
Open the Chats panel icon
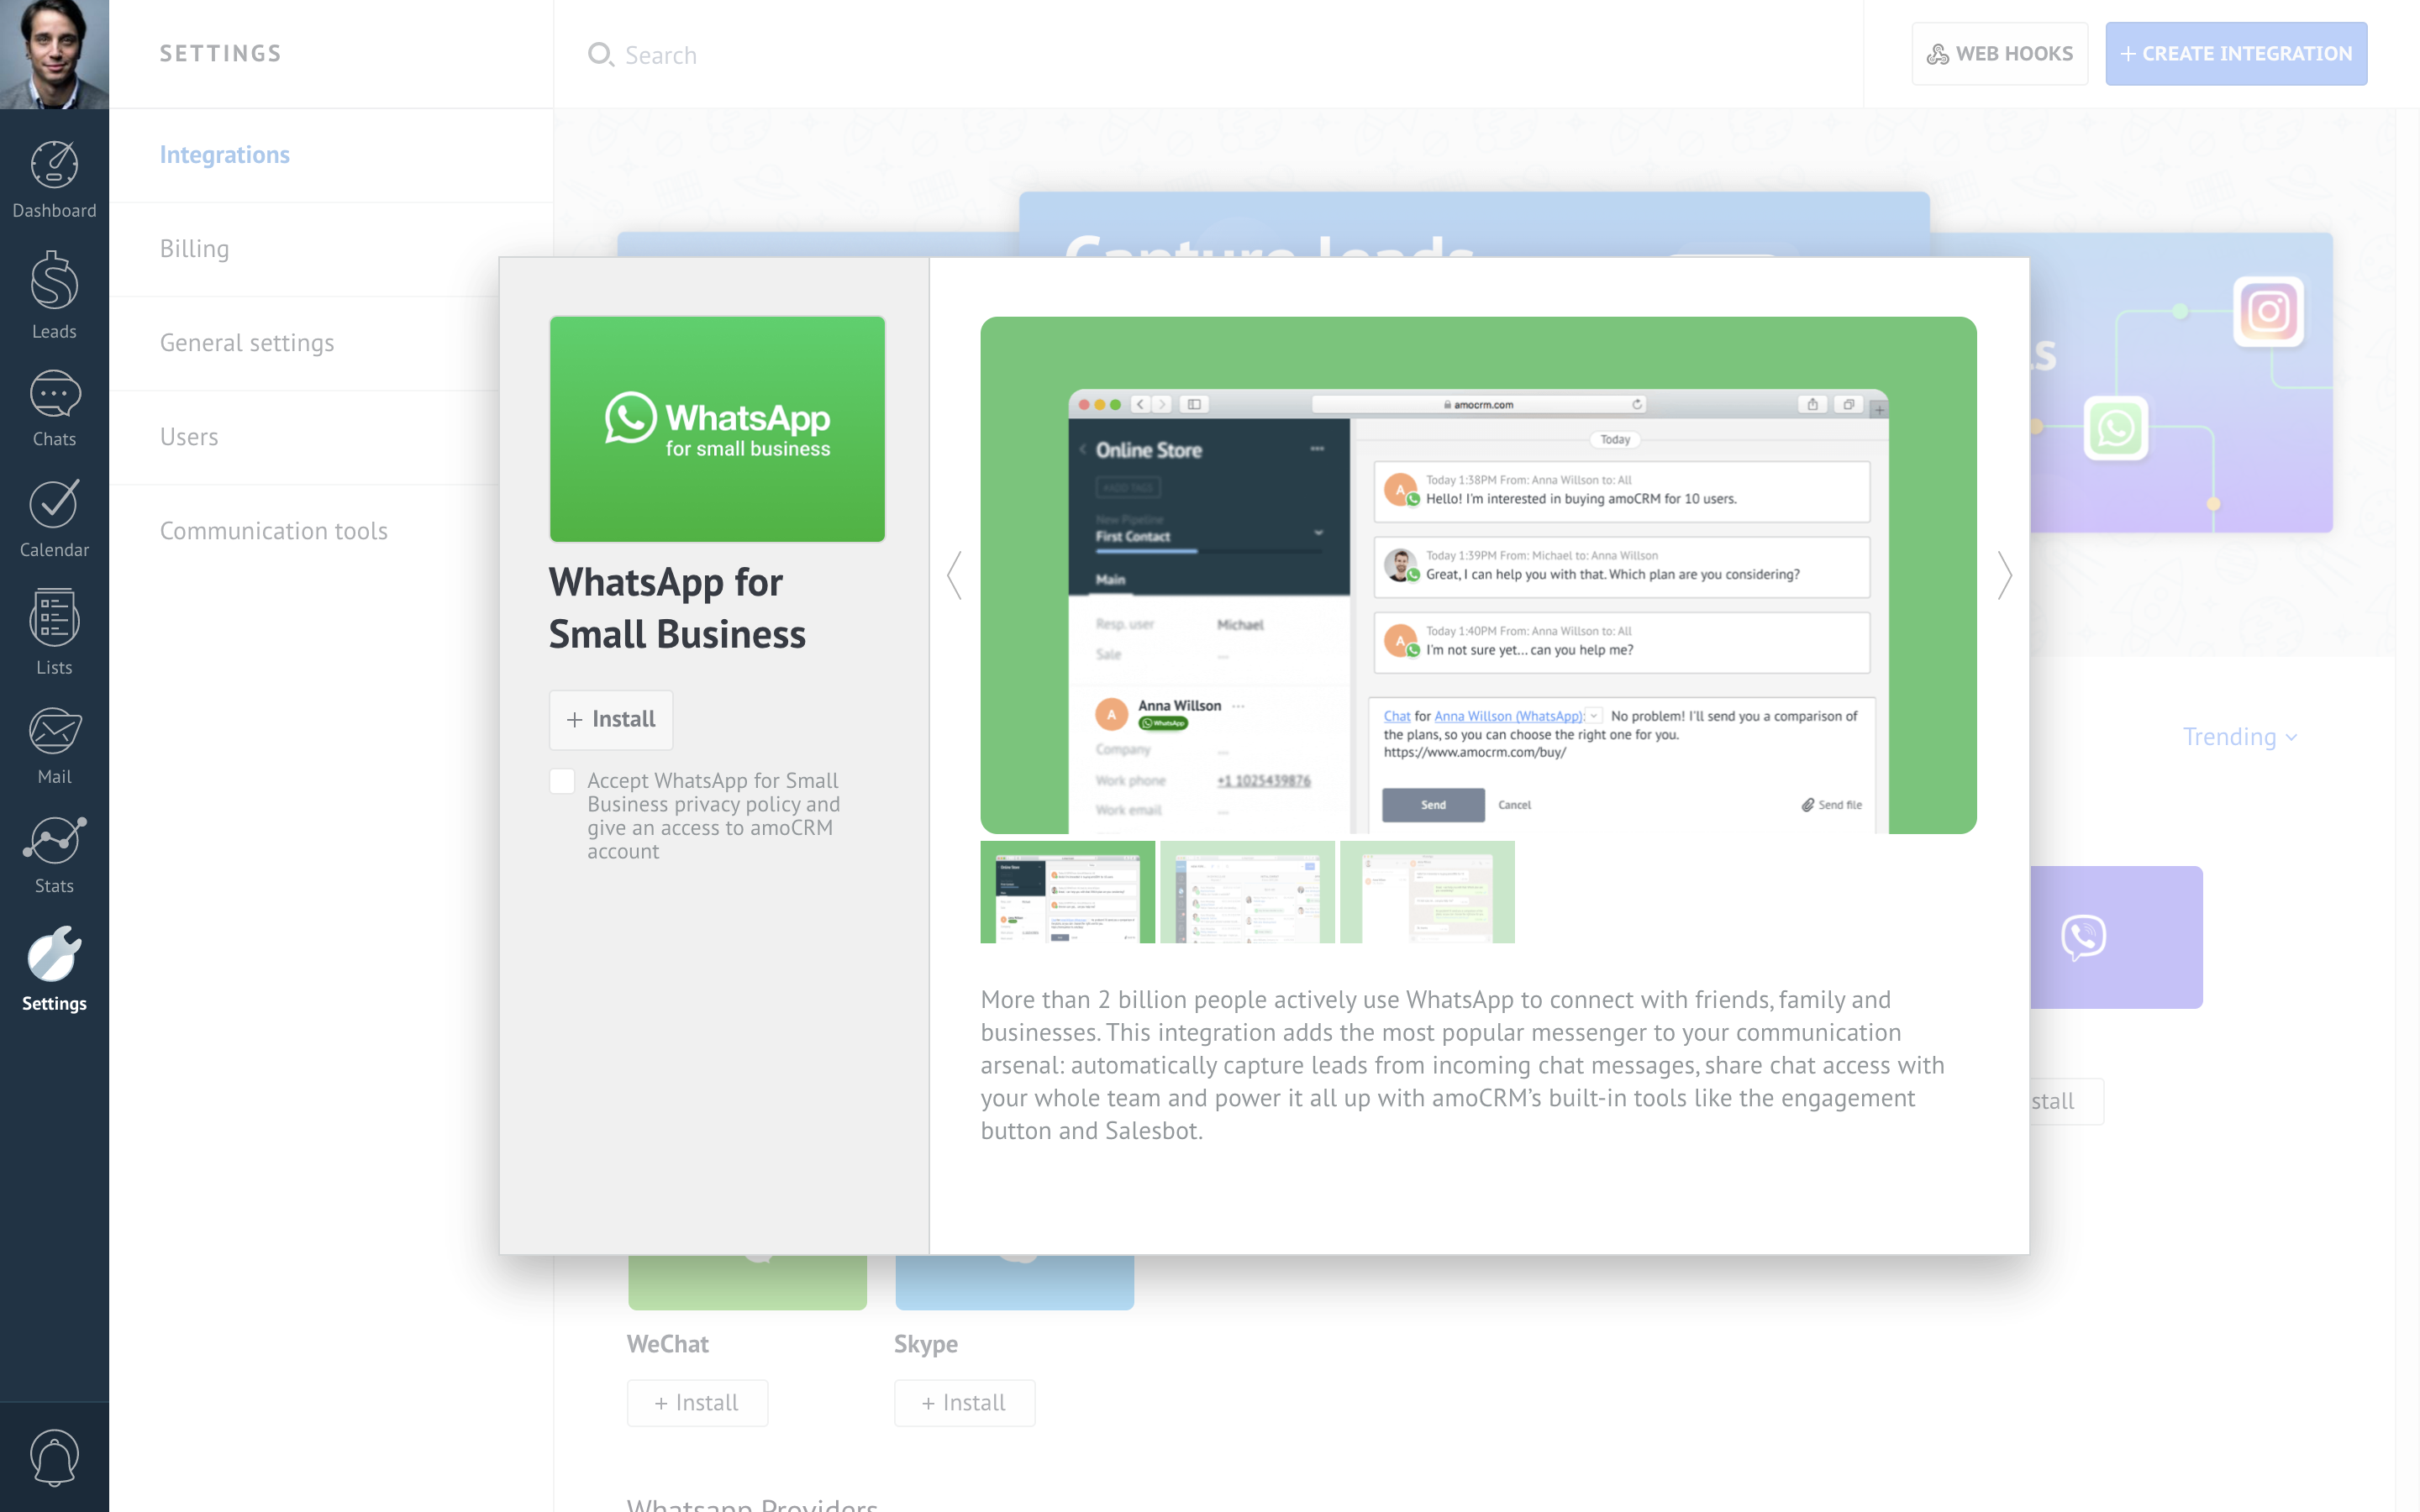pyautogui.click(x=54, y=411)
